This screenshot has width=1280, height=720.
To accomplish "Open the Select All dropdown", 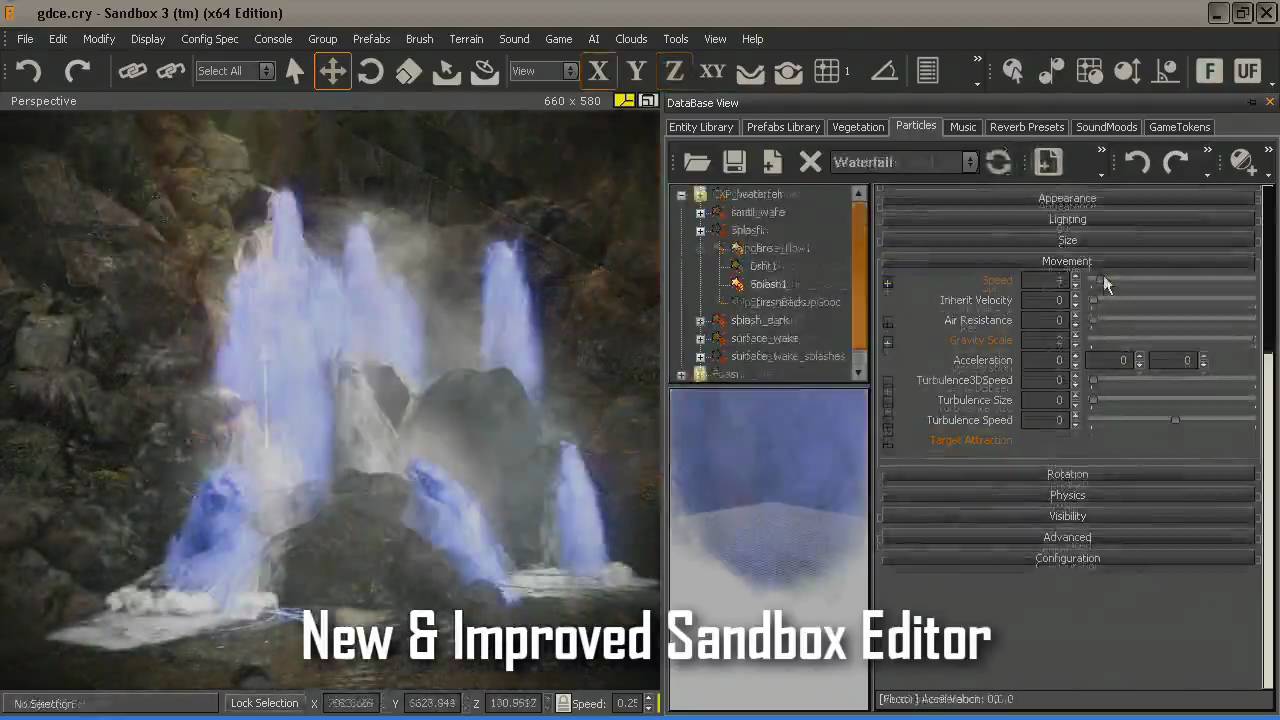I will pos(234,71).
